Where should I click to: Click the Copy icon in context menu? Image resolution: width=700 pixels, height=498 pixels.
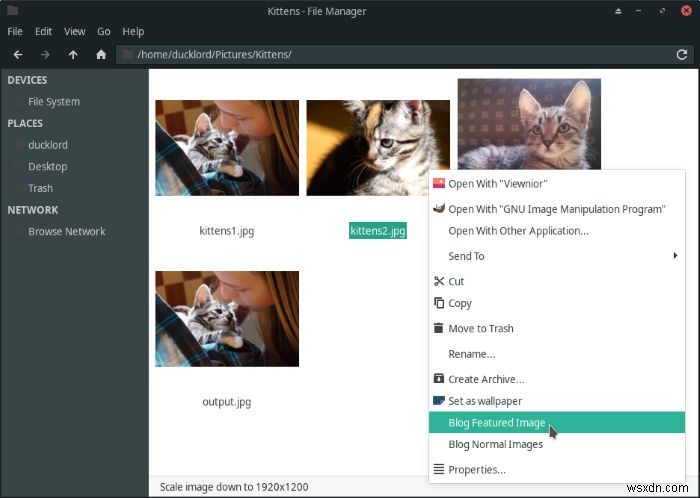point(439,303)
